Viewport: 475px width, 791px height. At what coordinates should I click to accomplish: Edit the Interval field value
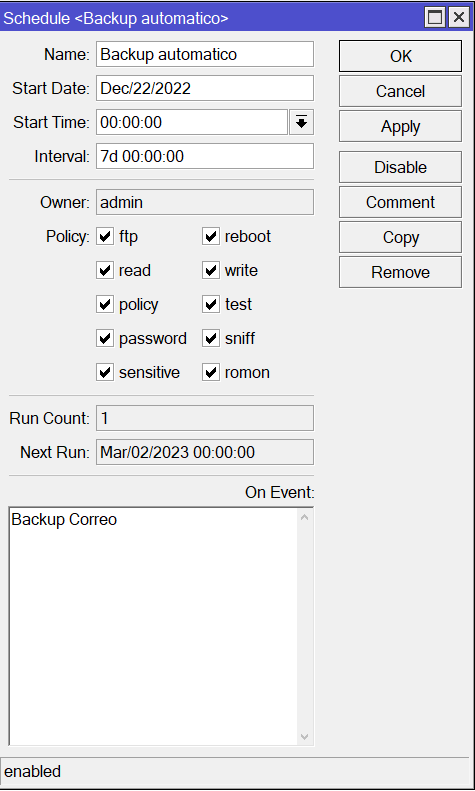pos(205,156)
